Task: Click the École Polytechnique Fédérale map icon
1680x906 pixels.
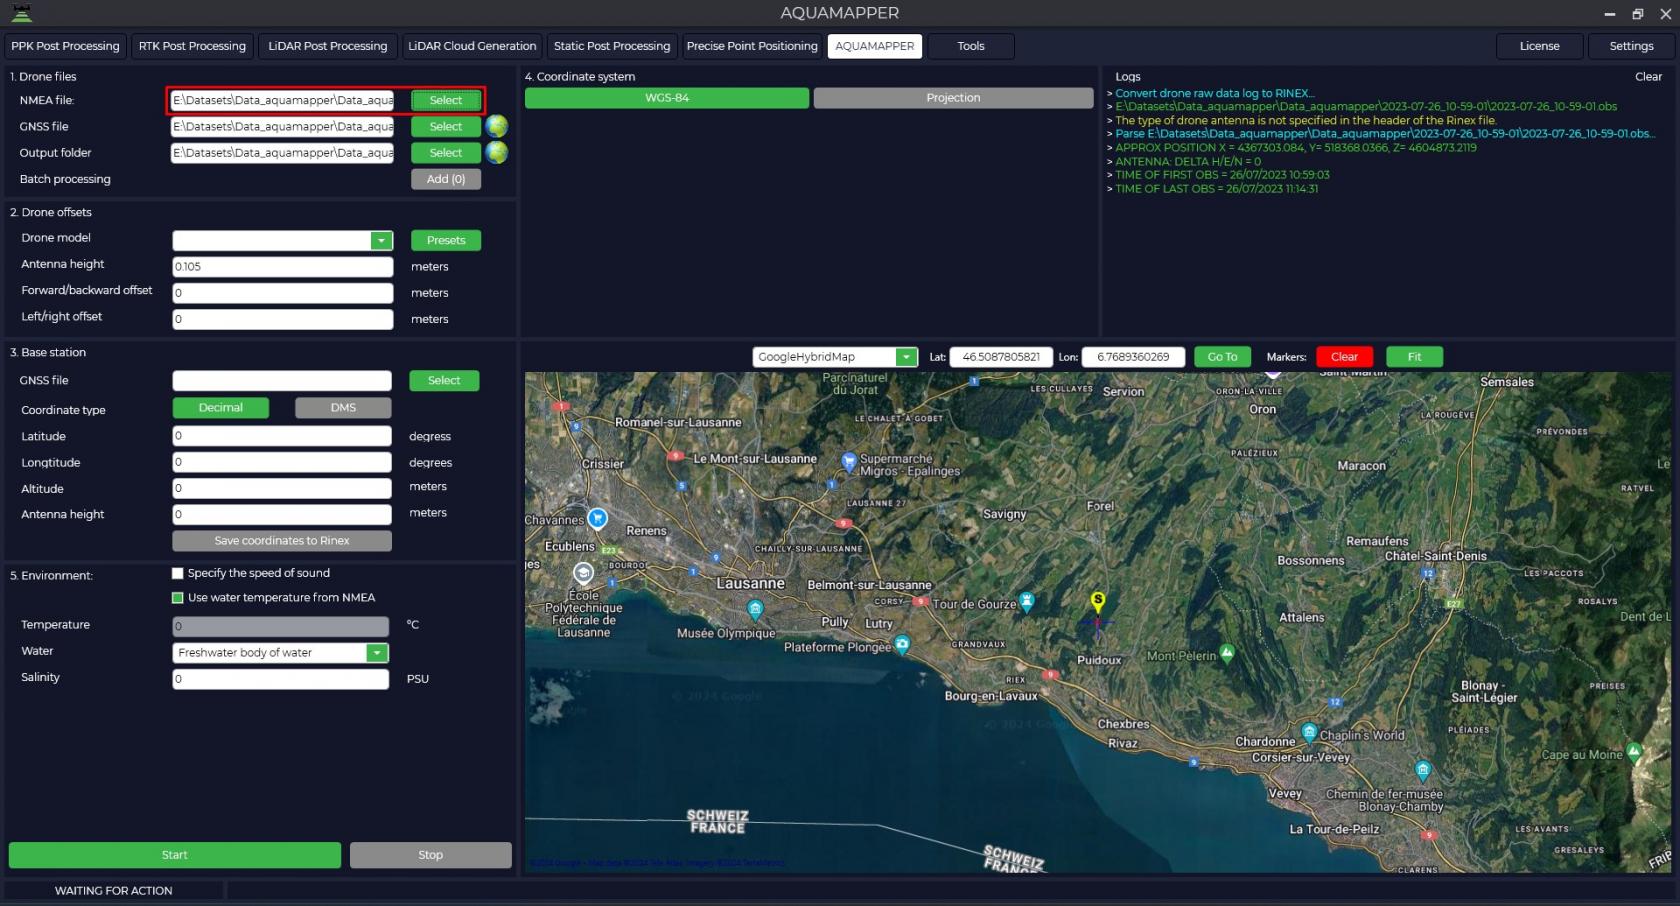Action: coord(583,573)
